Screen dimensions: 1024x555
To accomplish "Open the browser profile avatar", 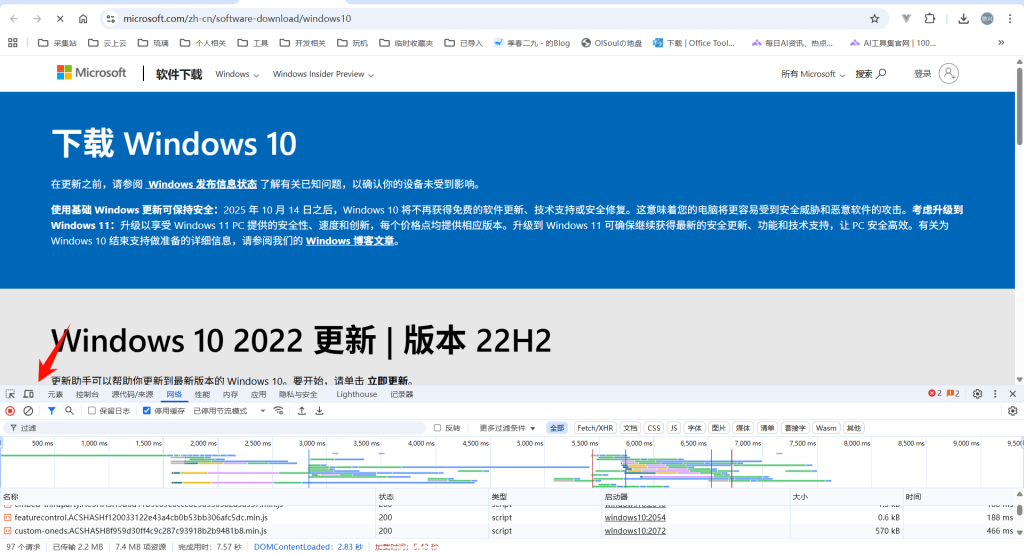I will [x=987, y=19].
